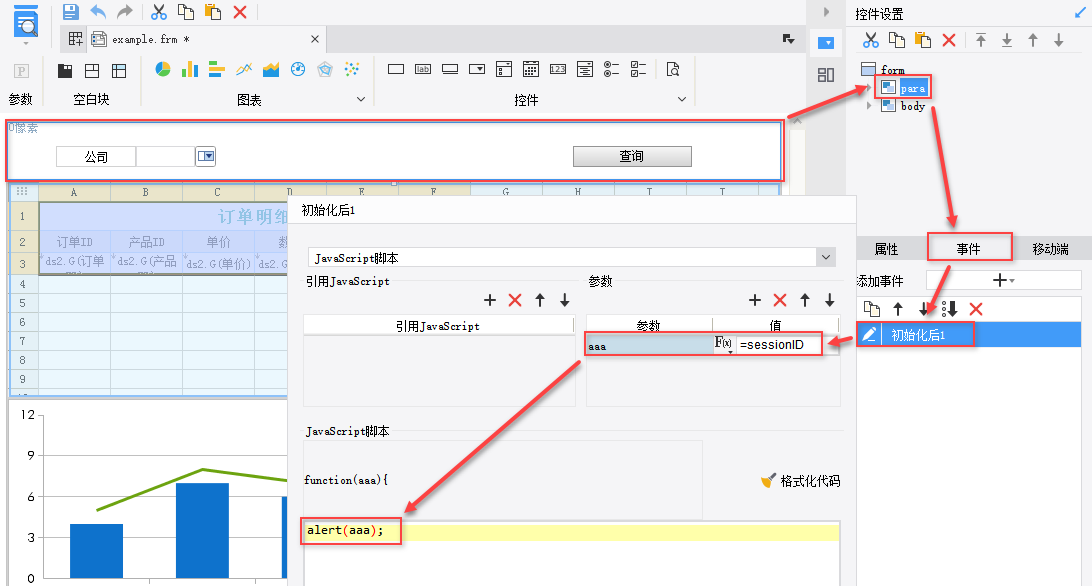
Task: Switch to the 事件 events tab
Action: [x=968, y=249]
